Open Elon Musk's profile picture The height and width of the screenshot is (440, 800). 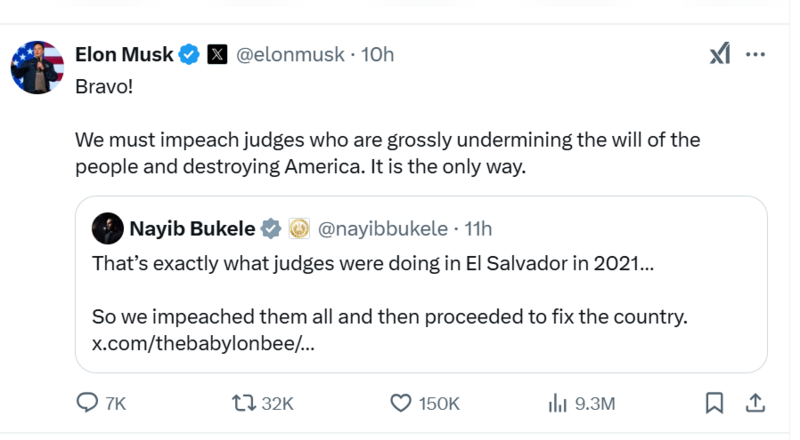[37, 68]
